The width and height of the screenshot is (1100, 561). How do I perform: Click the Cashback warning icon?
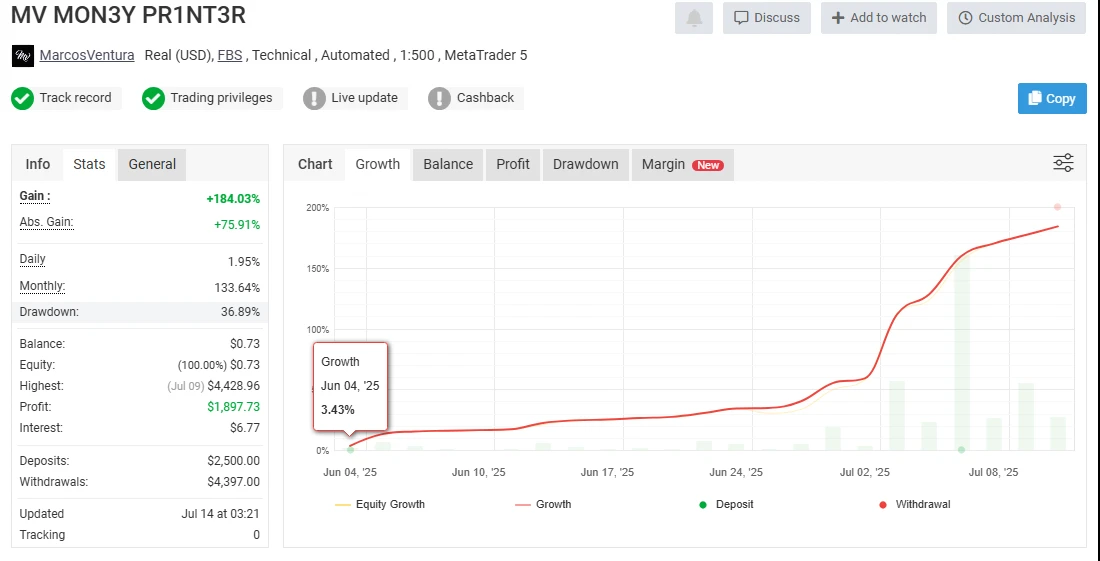click(x=439, y=98)
